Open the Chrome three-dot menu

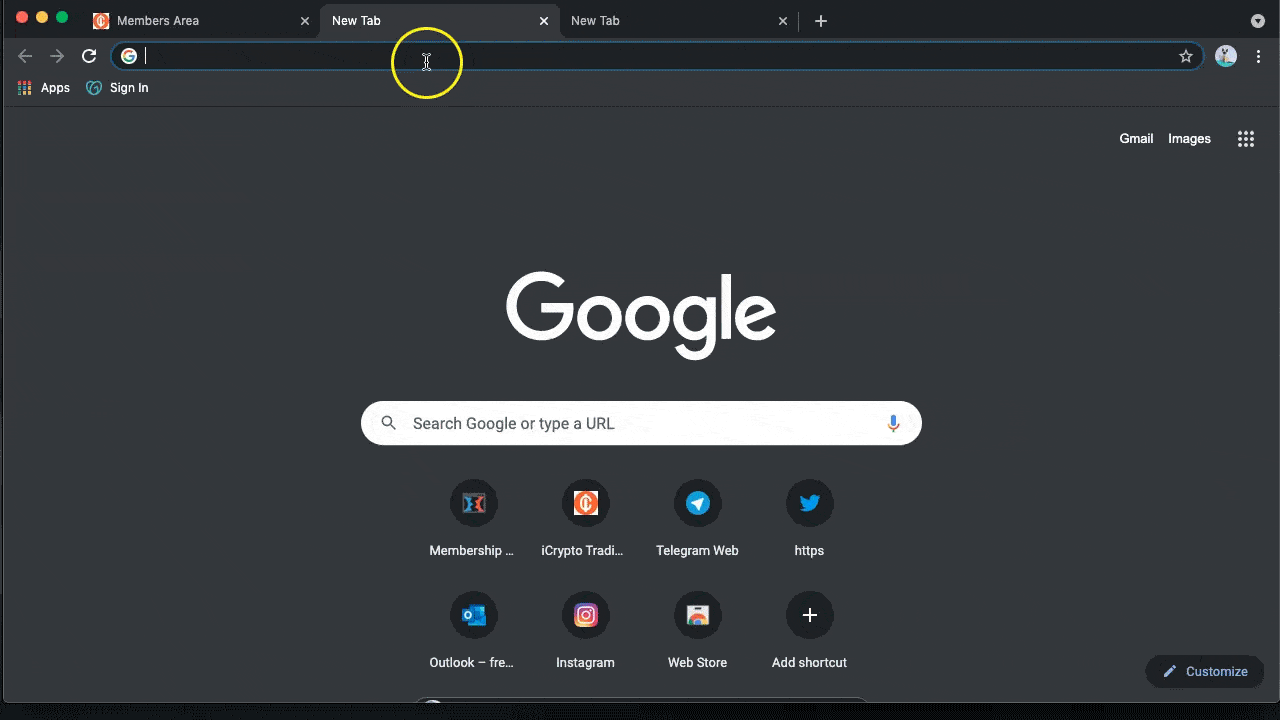tap(1258, 56)
